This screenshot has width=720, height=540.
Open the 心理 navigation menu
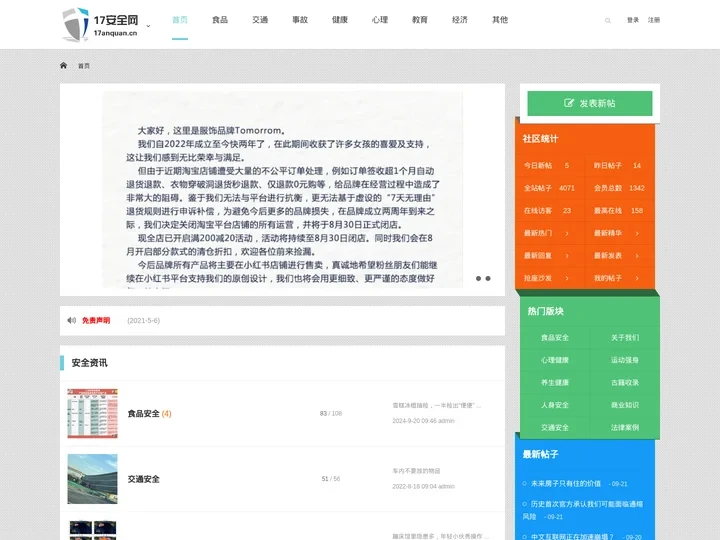pyautogui.click(x=380, y=20)
